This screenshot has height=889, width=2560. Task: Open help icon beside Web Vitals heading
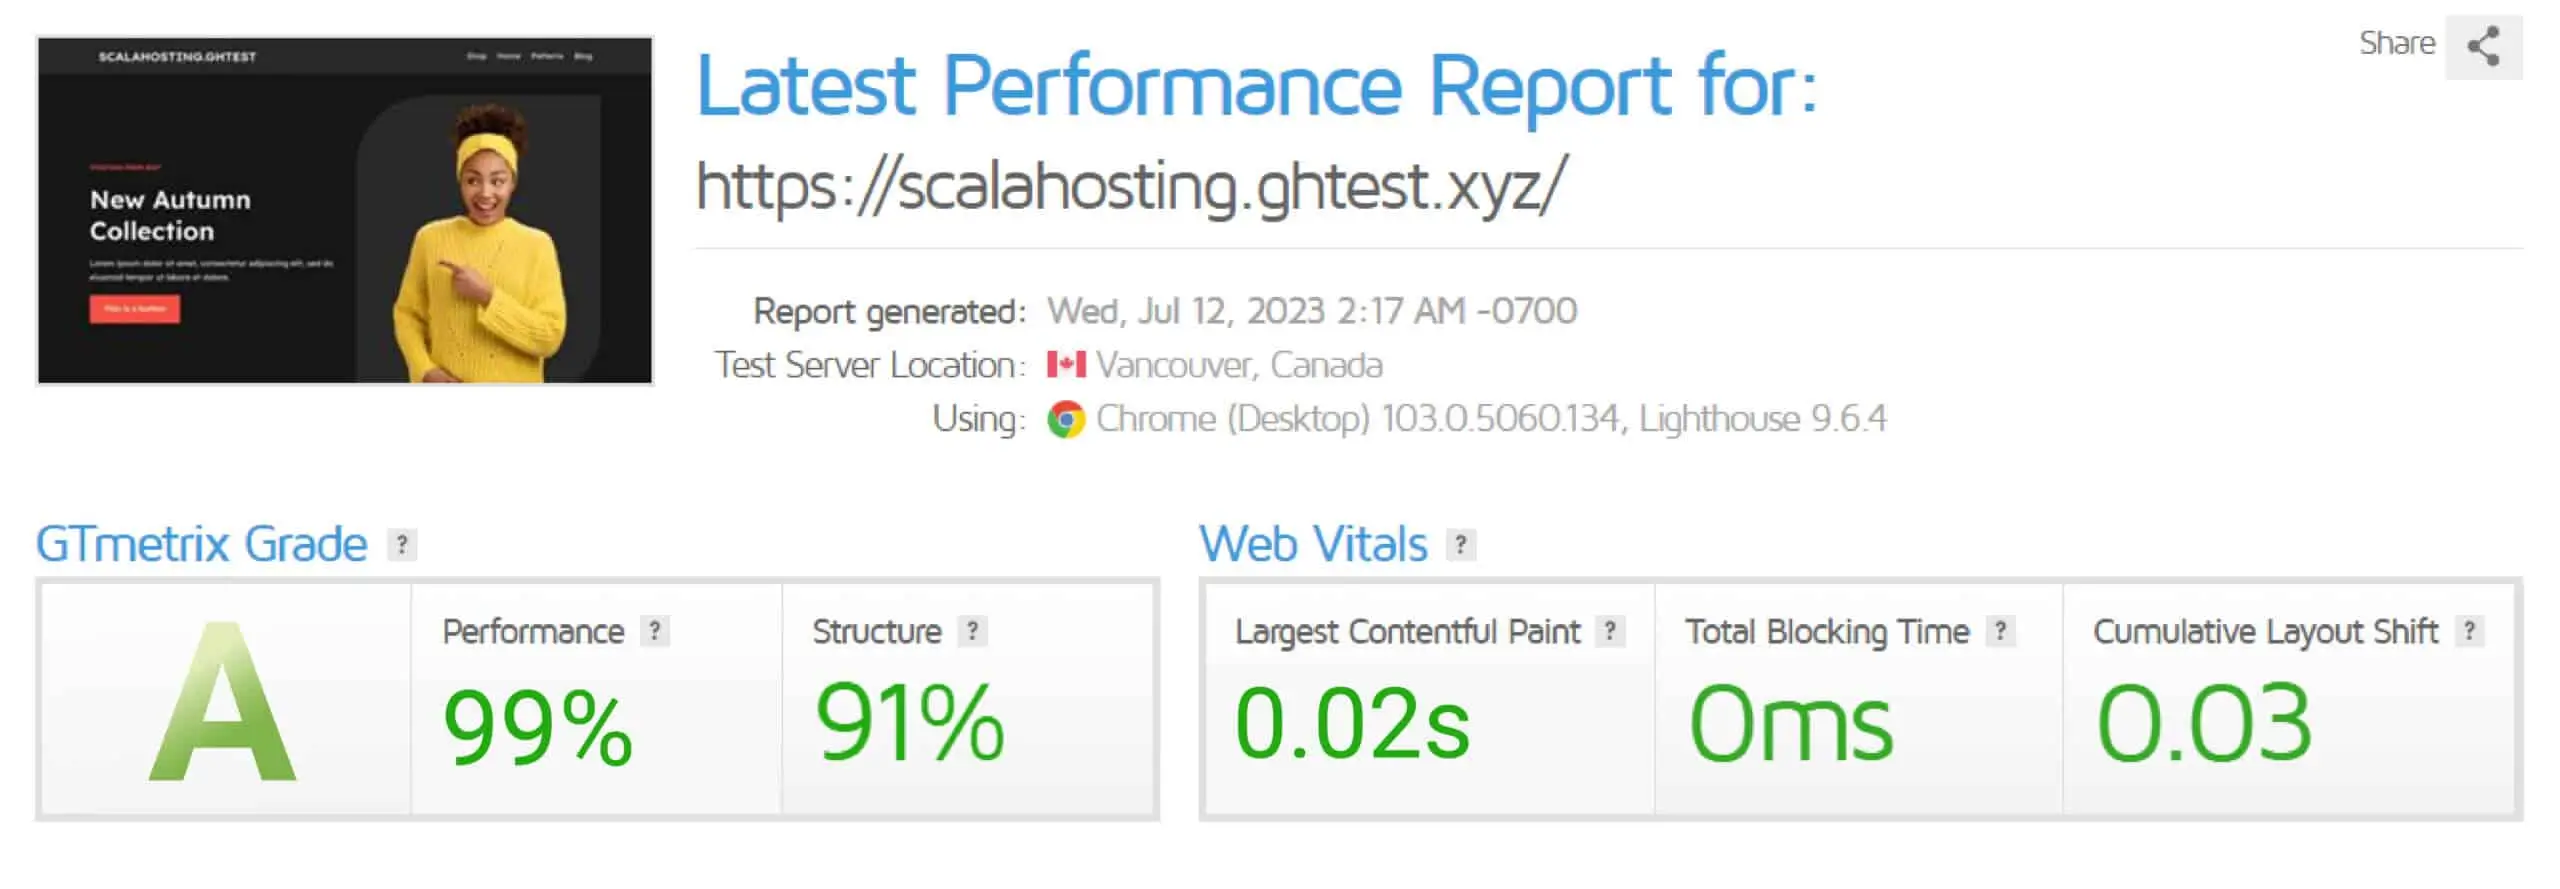point(1461,545)
